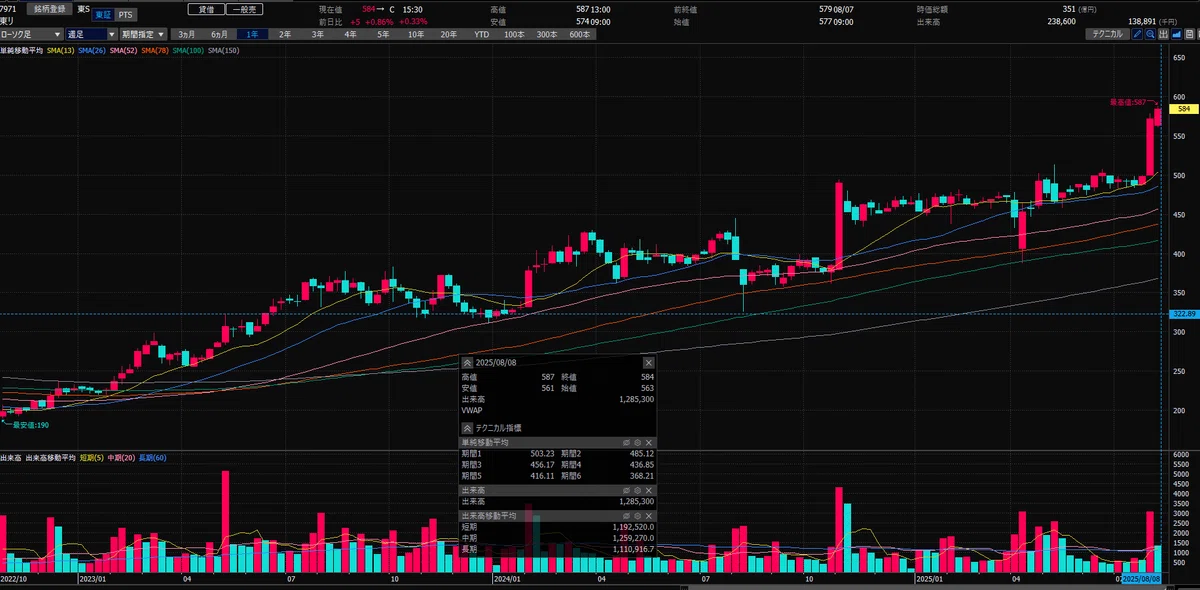Remove the 出来高移動平均 indicator row
This screenshot has height=590, width=1200.
click(x=648, y=515)
